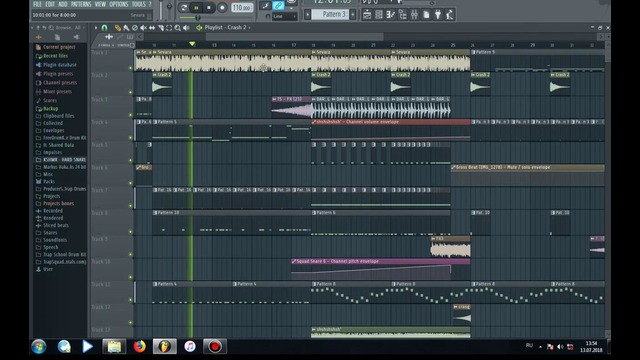Mute Track 4 using its green dot

[x=131, y=138]
